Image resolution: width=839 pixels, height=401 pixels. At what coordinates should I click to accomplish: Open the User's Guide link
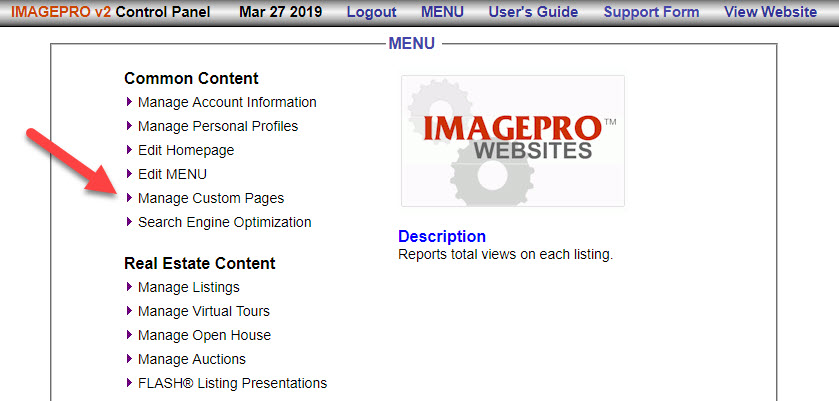pyautogui.click(x=533, y=12)
